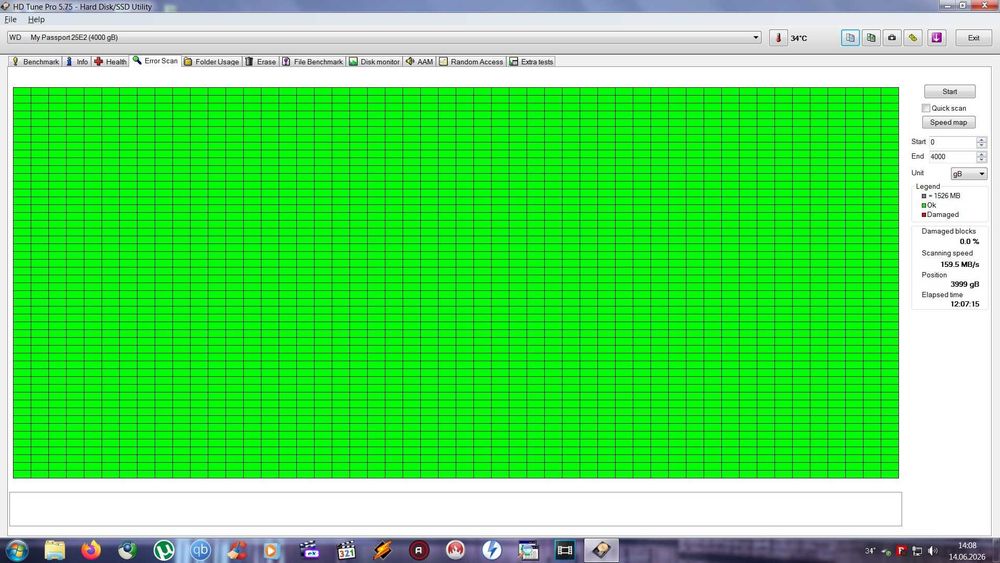Copy screenshot to clipboard icon
1000x563 pixels.
point(871,38)
